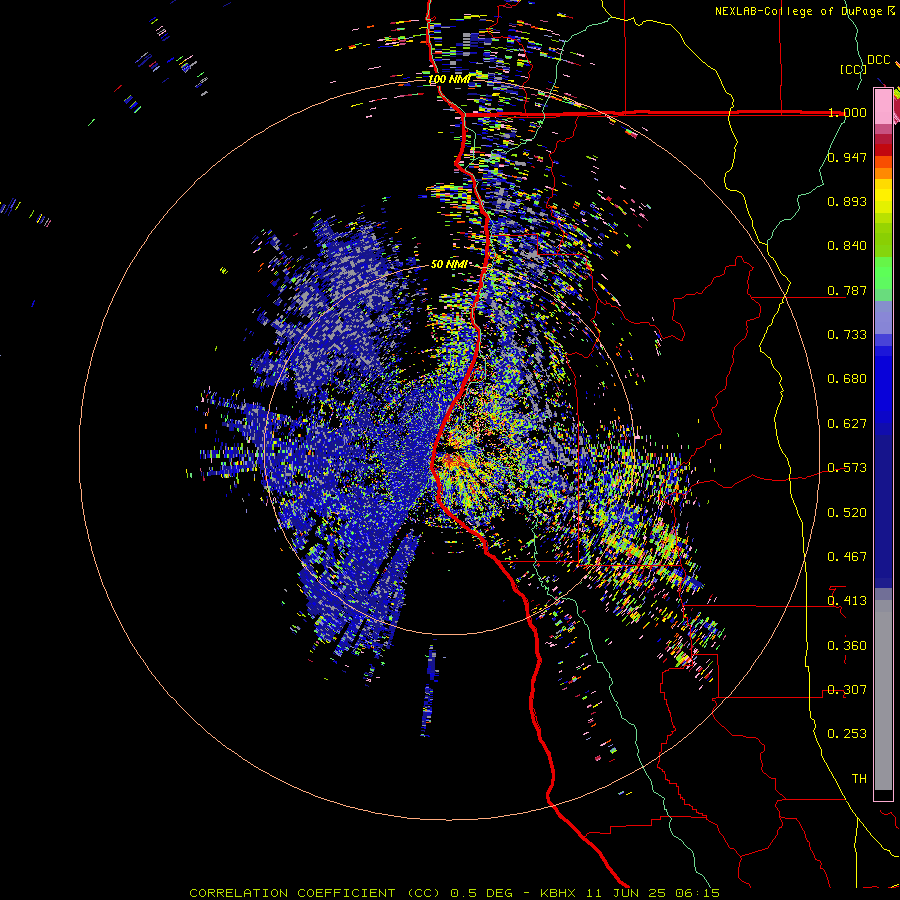Pick the red segment of the color bar
Viewport: 900px width, 900px height.
click(883, 150)
